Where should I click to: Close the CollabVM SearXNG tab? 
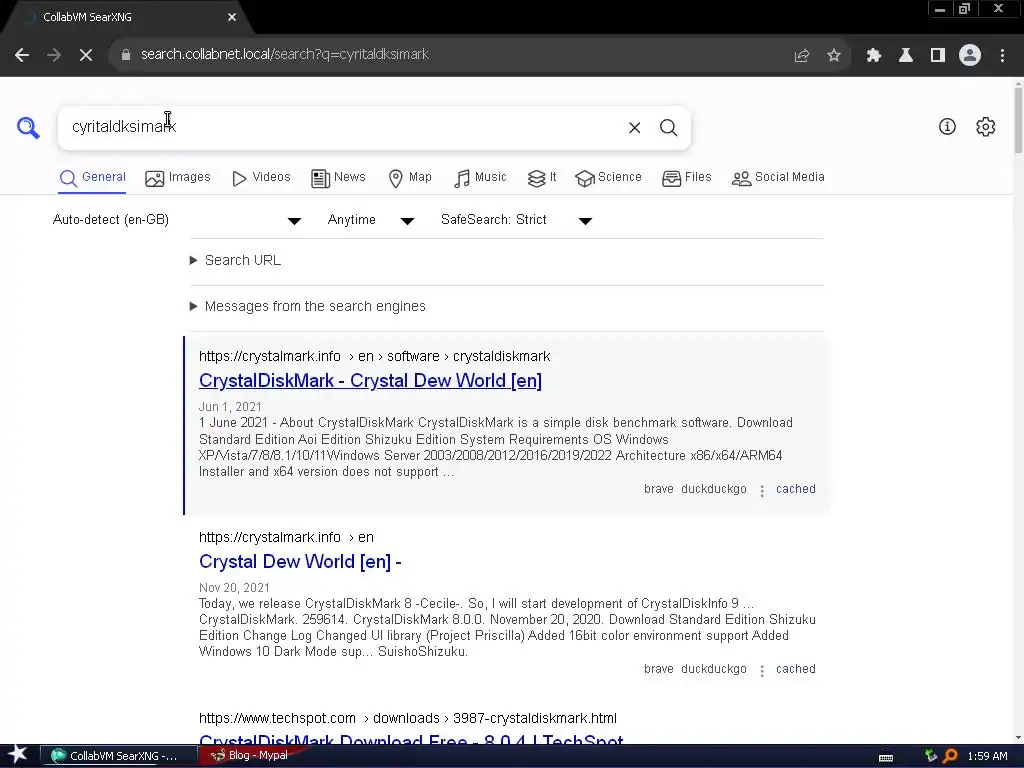[x=232, y=18]
